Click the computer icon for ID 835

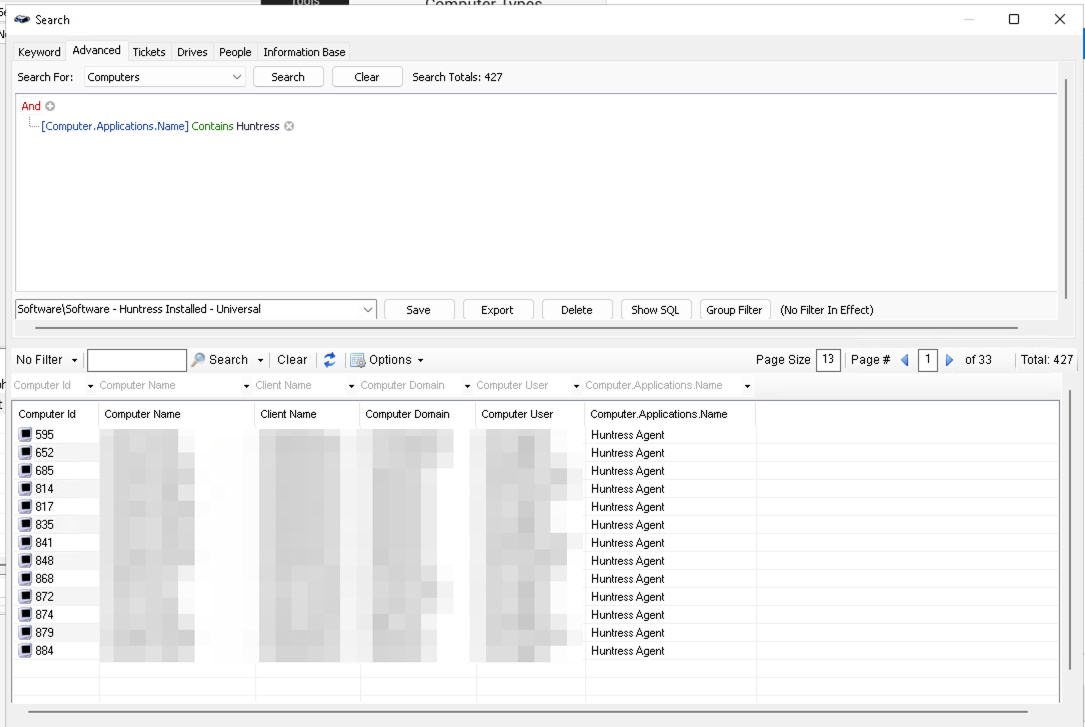tap(26, 524)
